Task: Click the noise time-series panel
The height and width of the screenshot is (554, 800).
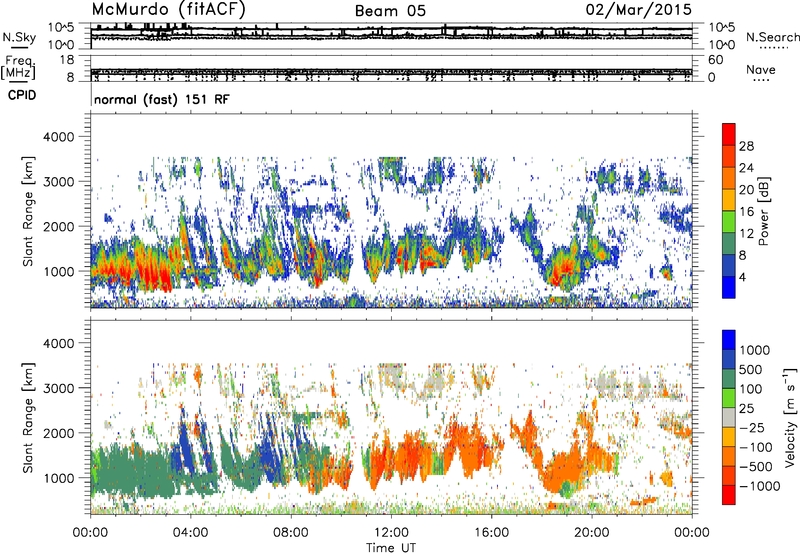Action: click(391, 35)
